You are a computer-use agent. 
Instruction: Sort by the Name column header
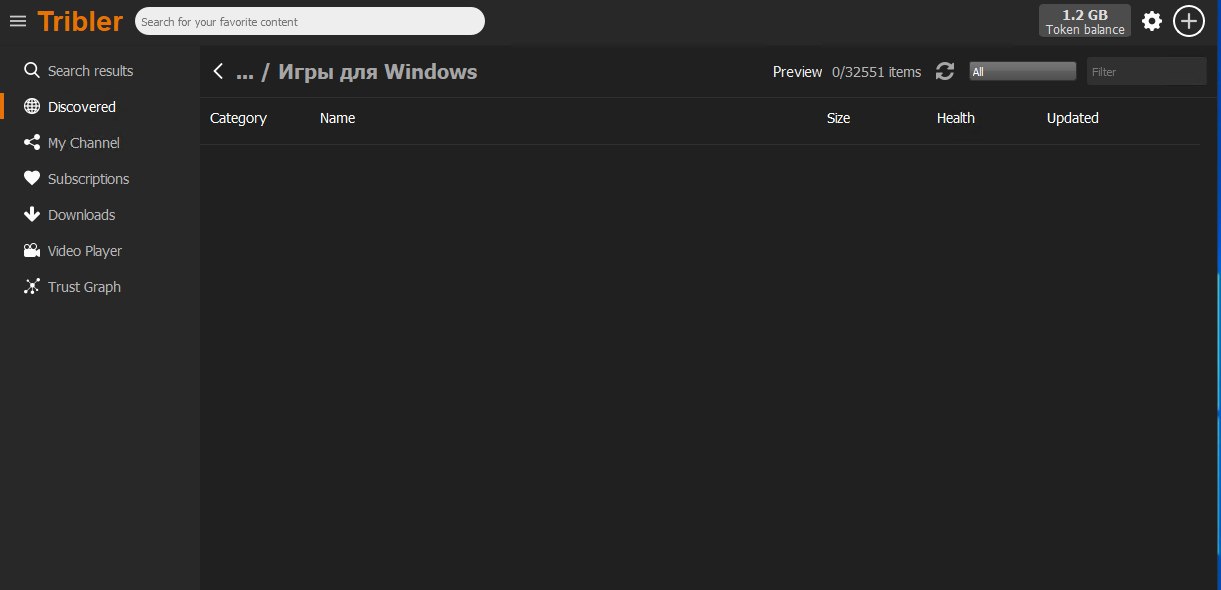click(x=337, y=118)
